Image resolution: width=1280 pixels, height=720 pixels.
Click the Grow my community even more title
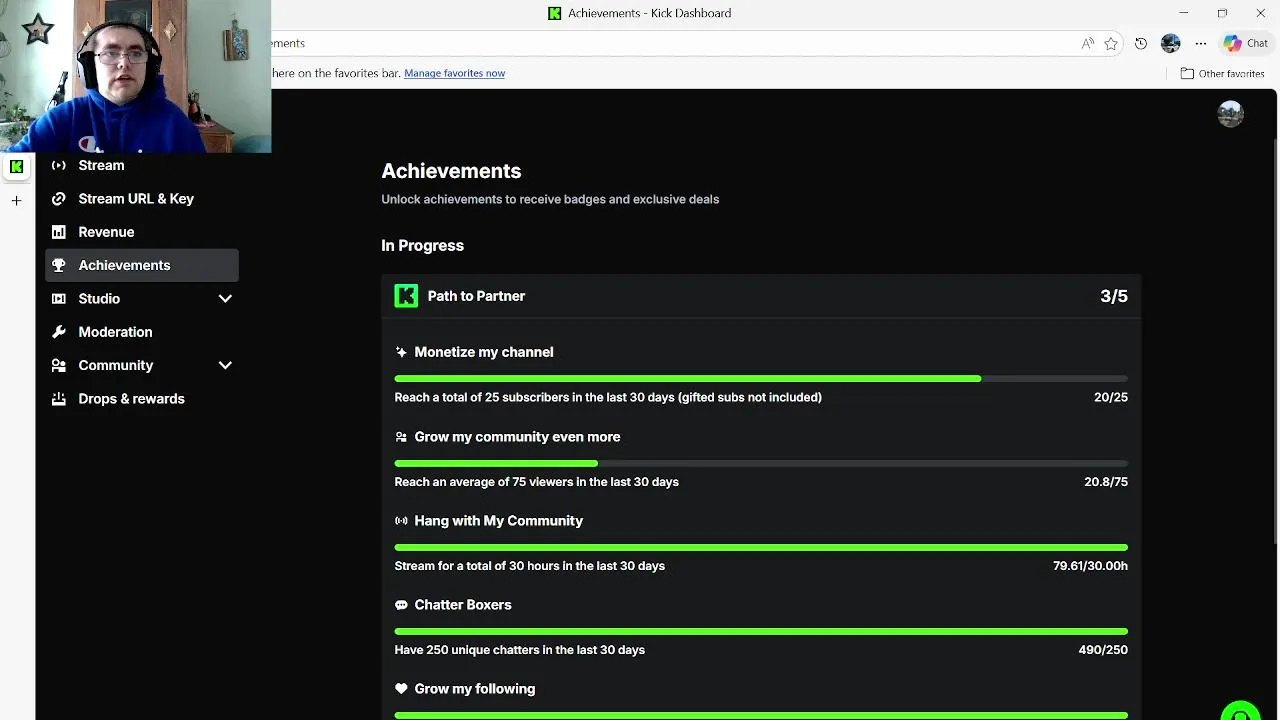click(517, 437)
